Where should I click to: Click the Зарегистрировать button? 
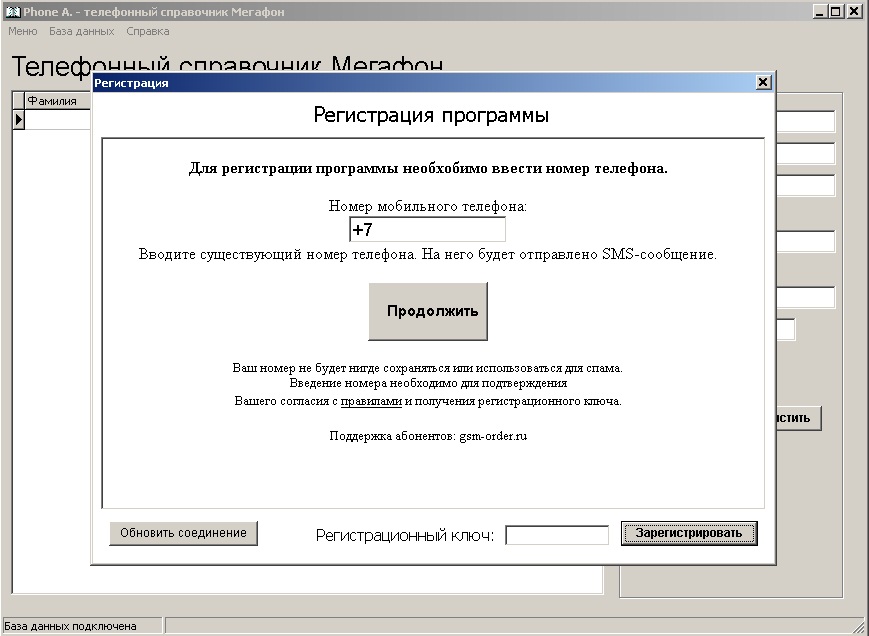pyautogui.click(x=689, y=533)
